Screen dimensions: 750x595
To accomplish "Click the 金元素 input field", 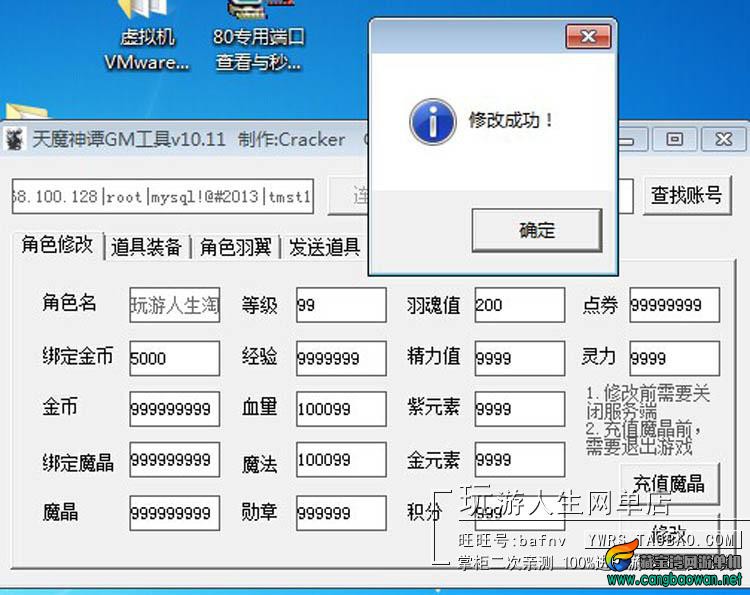I will pos(520,460).
